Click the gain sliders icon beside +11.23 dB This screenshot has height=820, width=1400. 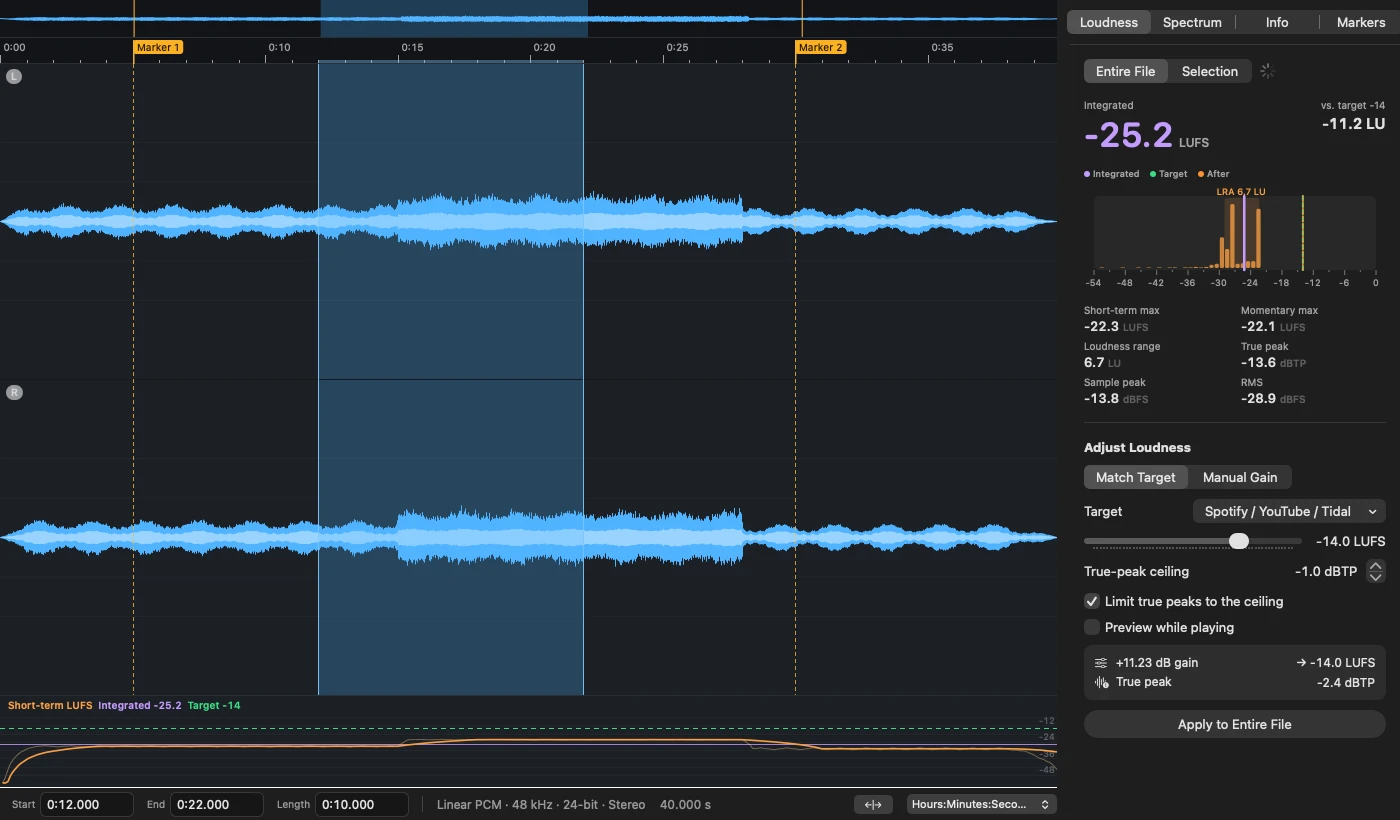(1101, 663)
